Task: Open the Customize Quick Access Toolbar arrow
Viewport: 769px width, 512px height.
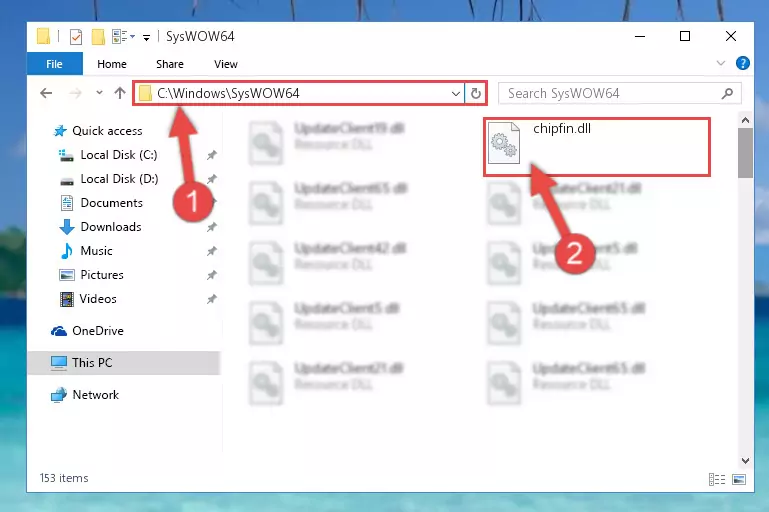Action: pos(146,38)
